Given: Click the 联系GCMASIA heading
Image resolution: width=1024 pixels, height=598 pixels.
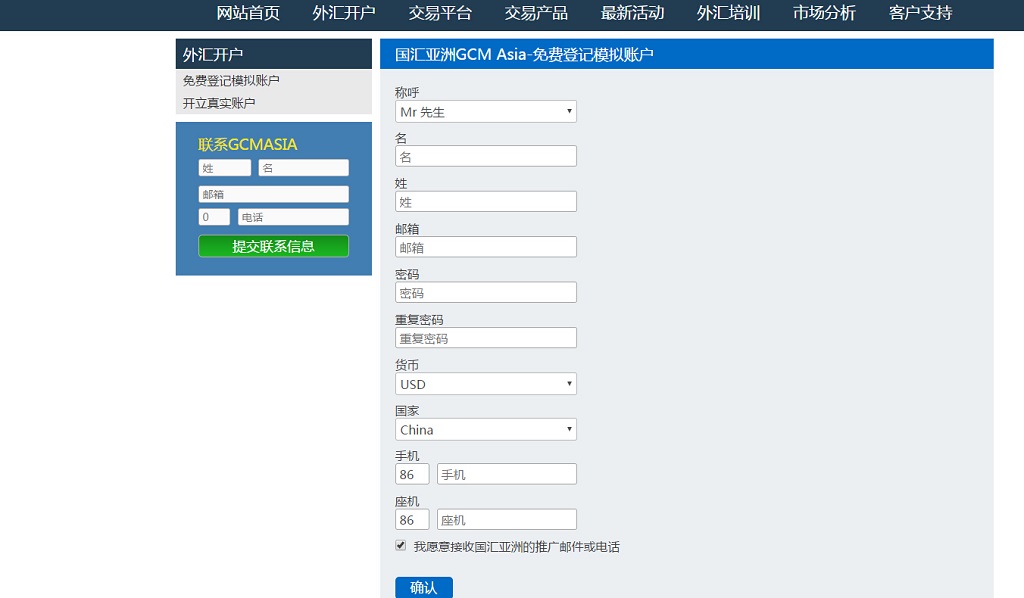Looking at the screenshot, I should coord(248,144).
